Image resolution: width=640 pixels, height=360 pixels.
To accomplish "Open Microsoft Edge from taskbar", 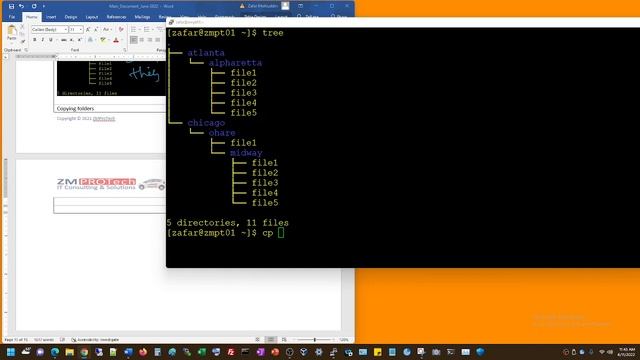I will pyautogui.click(x=55, y=352).
